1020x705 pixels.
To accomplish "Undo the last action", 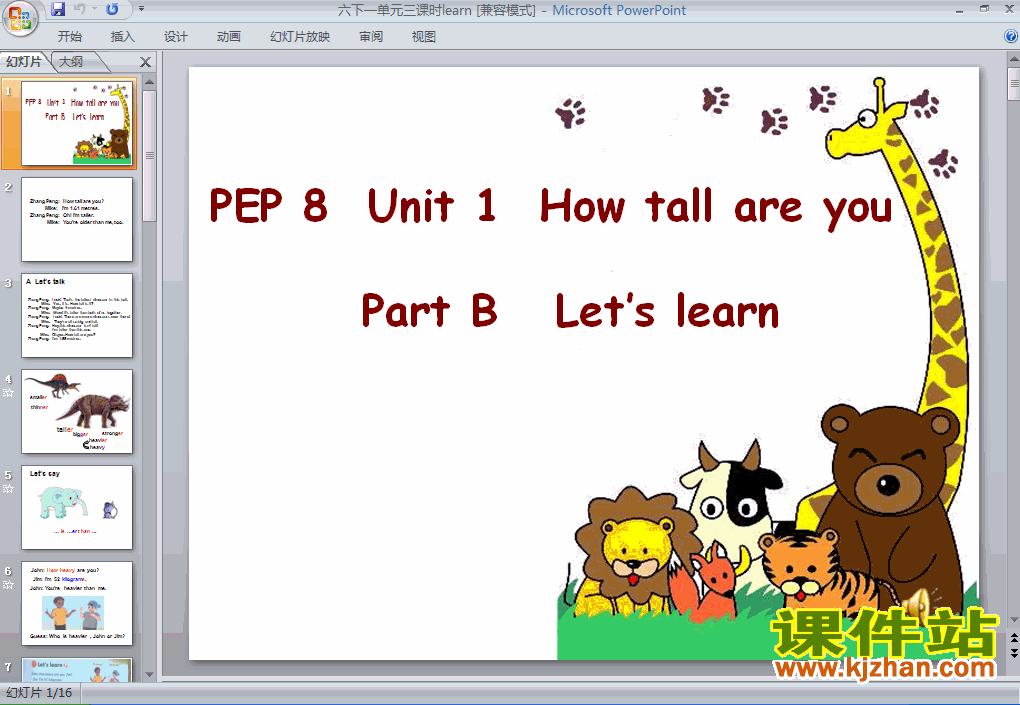I will click(80, 9).
